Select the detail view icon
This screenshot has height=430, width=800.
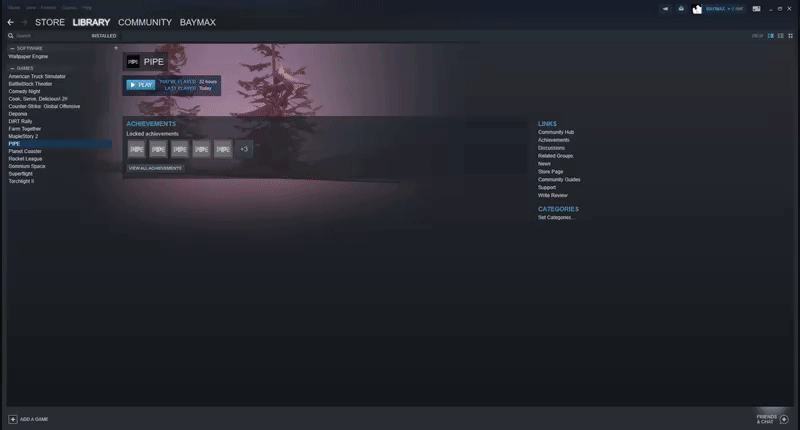coord(770,36)
